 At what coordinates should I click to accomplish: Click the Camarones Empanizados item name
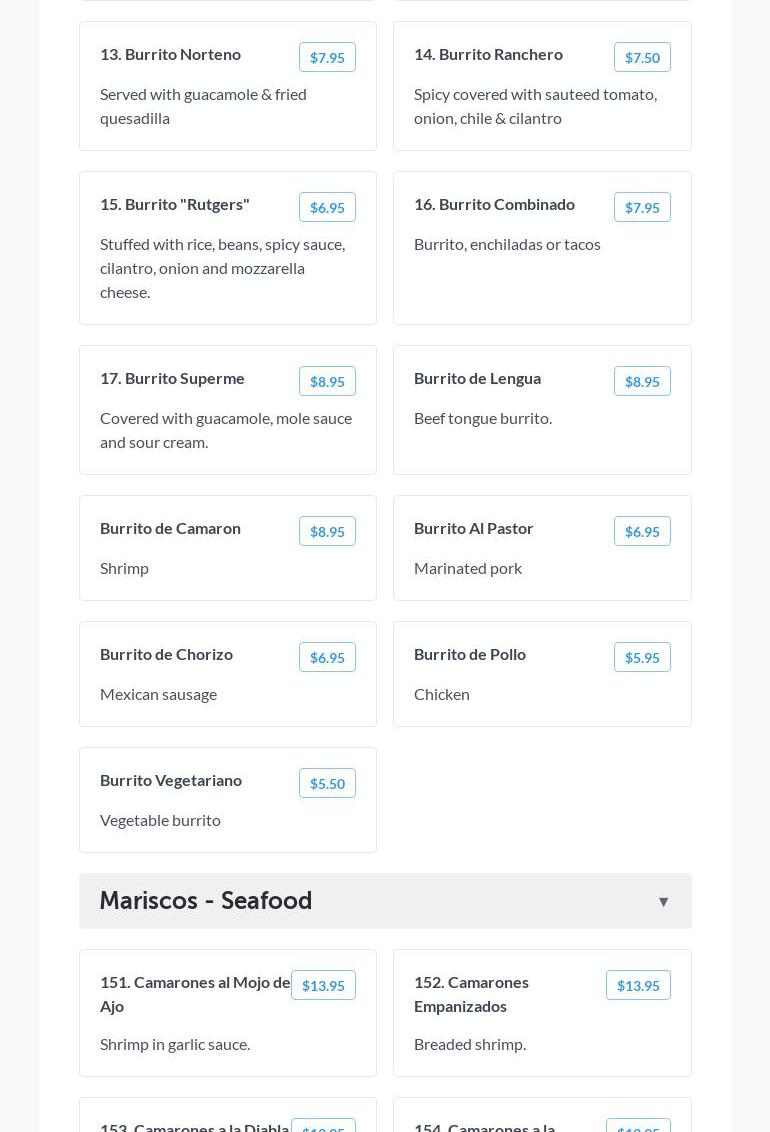[471, 994]
